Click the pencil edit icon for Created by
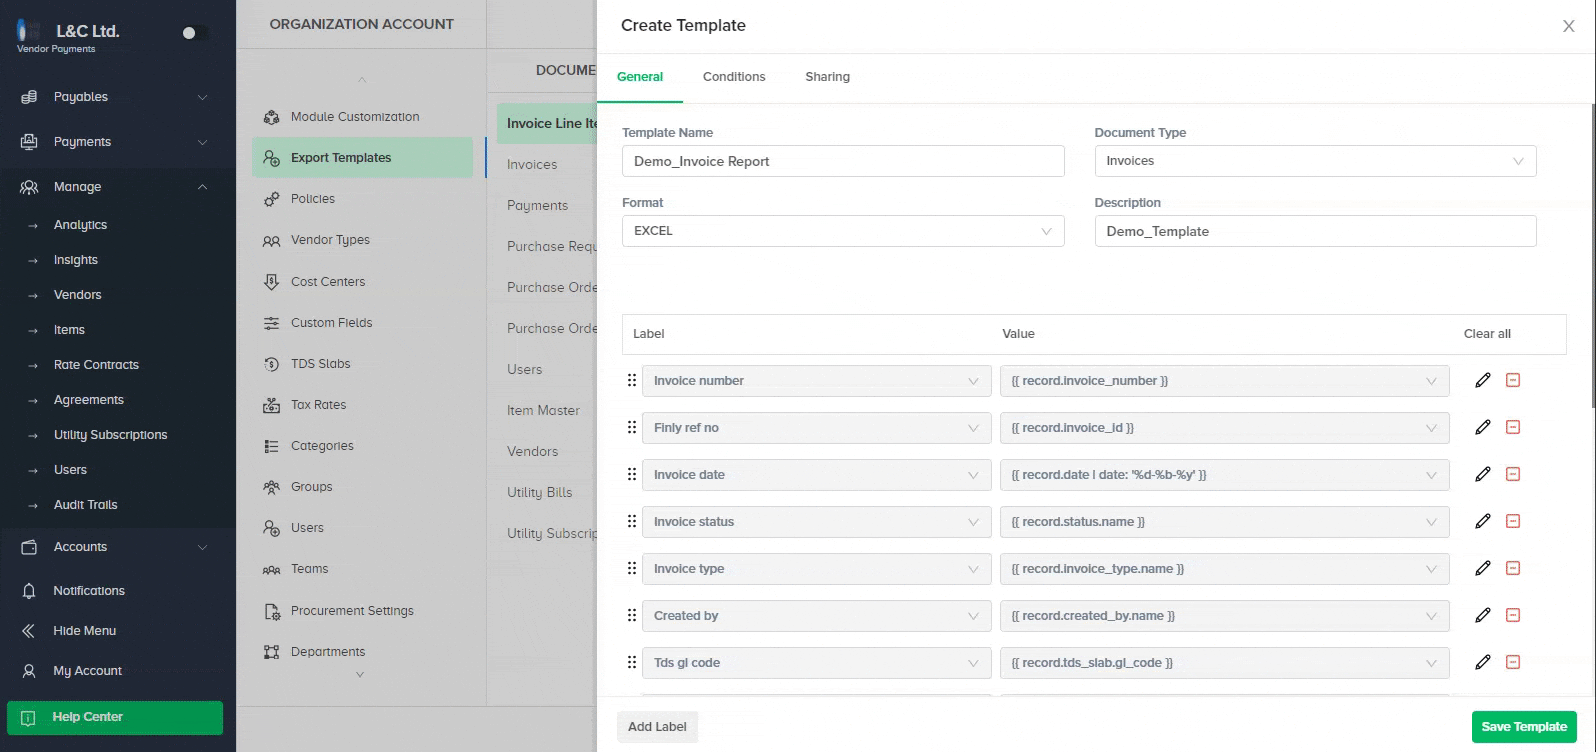1596x752 pixels. 1483,615
